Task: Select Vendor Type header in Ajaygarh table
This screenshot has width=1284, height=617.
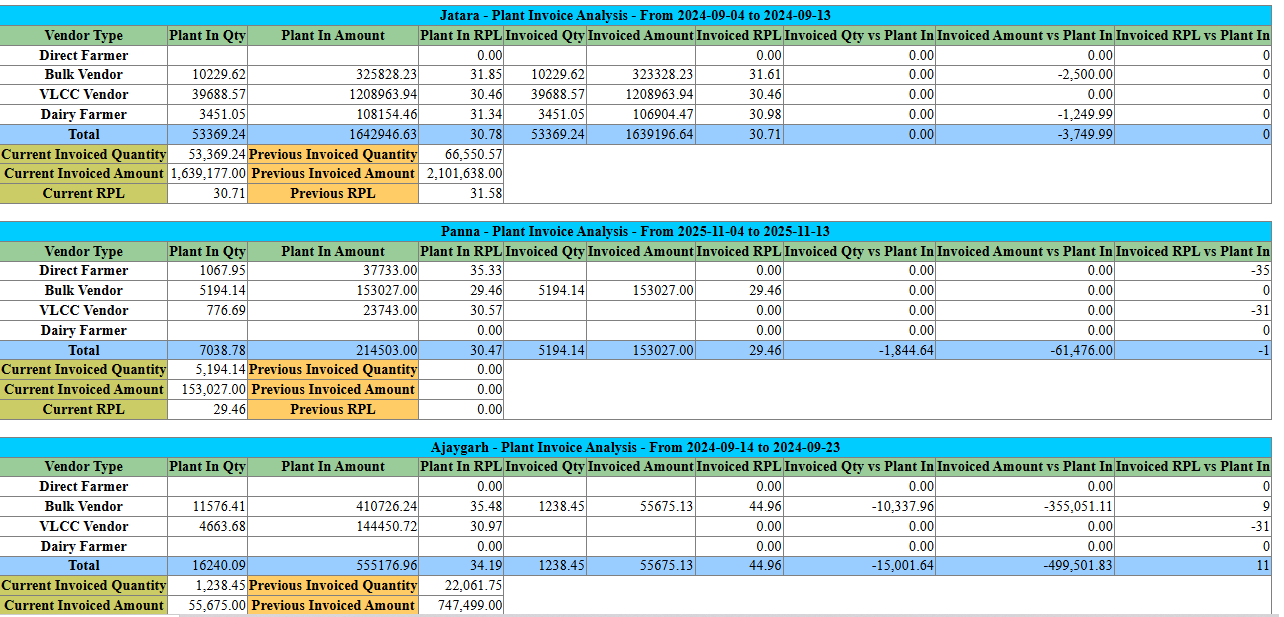Action: point(83,466)
